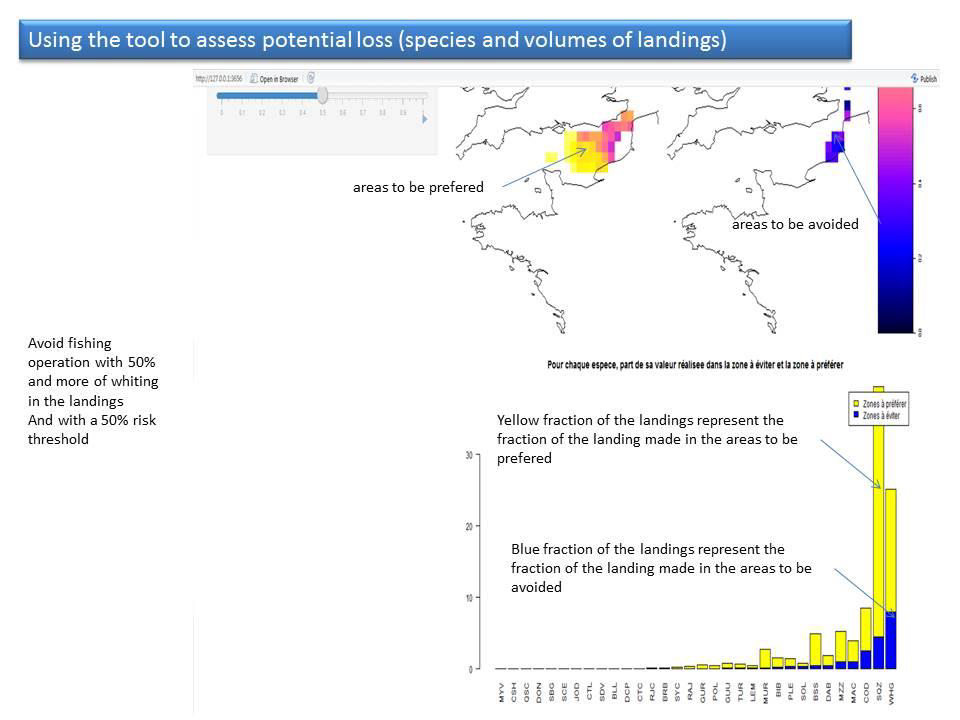960x720 pixels.
Task: Click the PLE species axis label
Action: click(x=790, y=692)
